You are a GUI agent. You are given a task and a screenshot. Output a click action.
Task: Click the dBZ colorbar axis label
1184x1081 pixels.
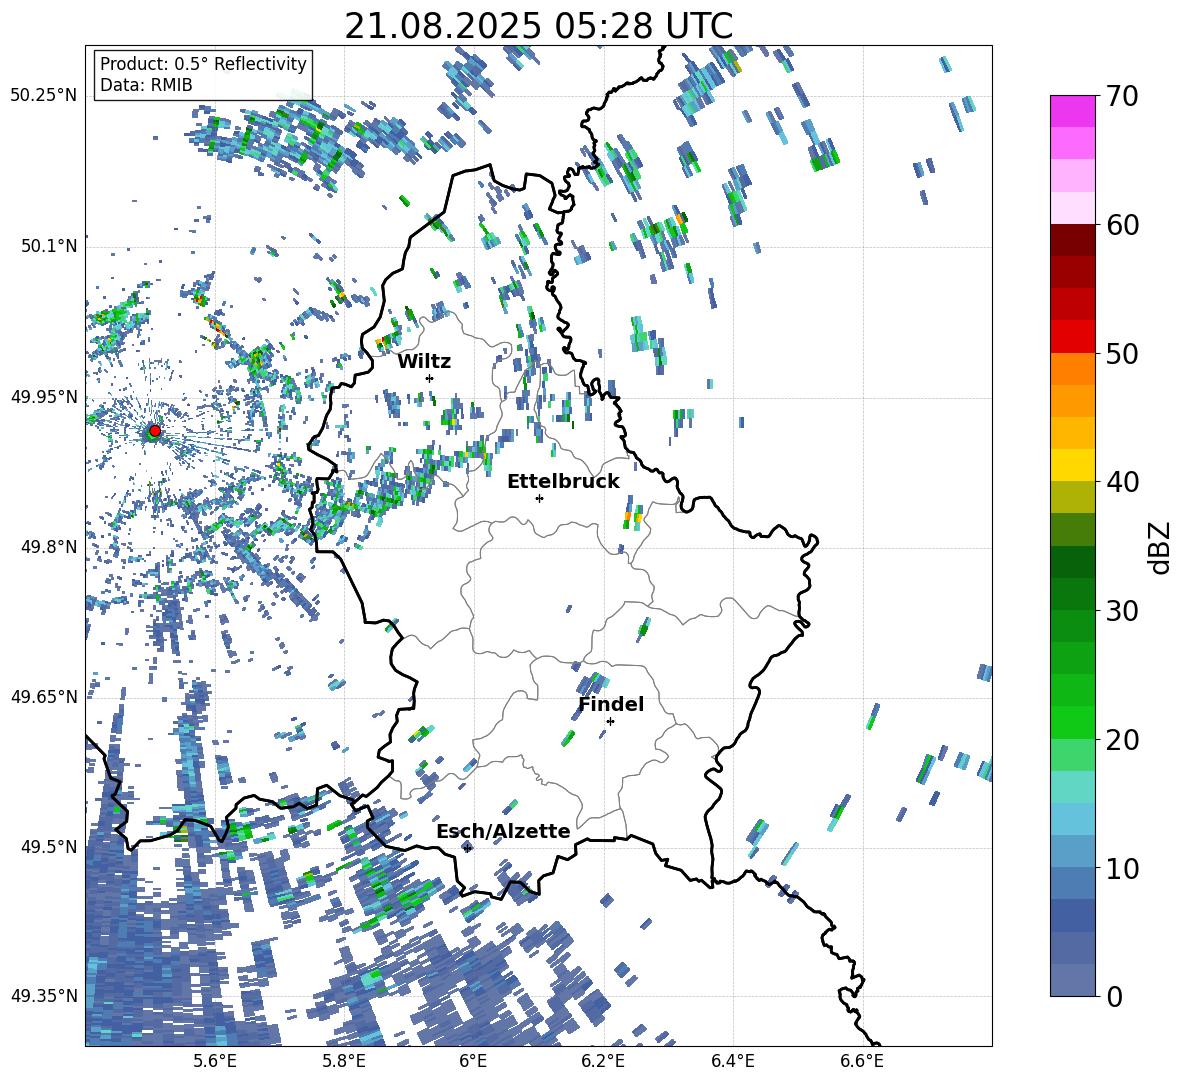[x=1161, y=547]
